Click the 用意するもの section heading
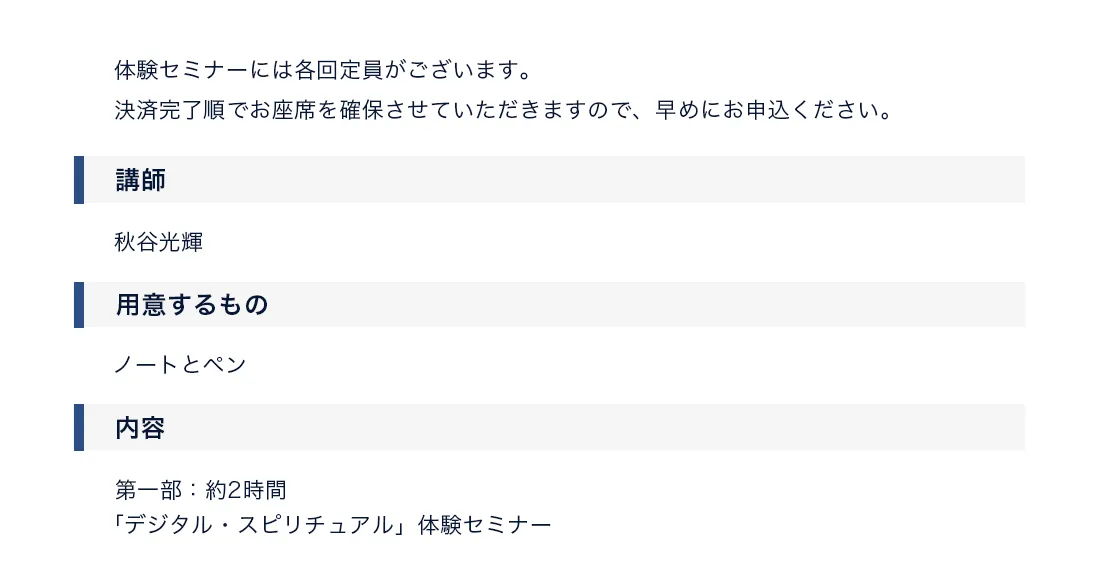This screenshot has height=587, width=1100. (x=192, y=305)
